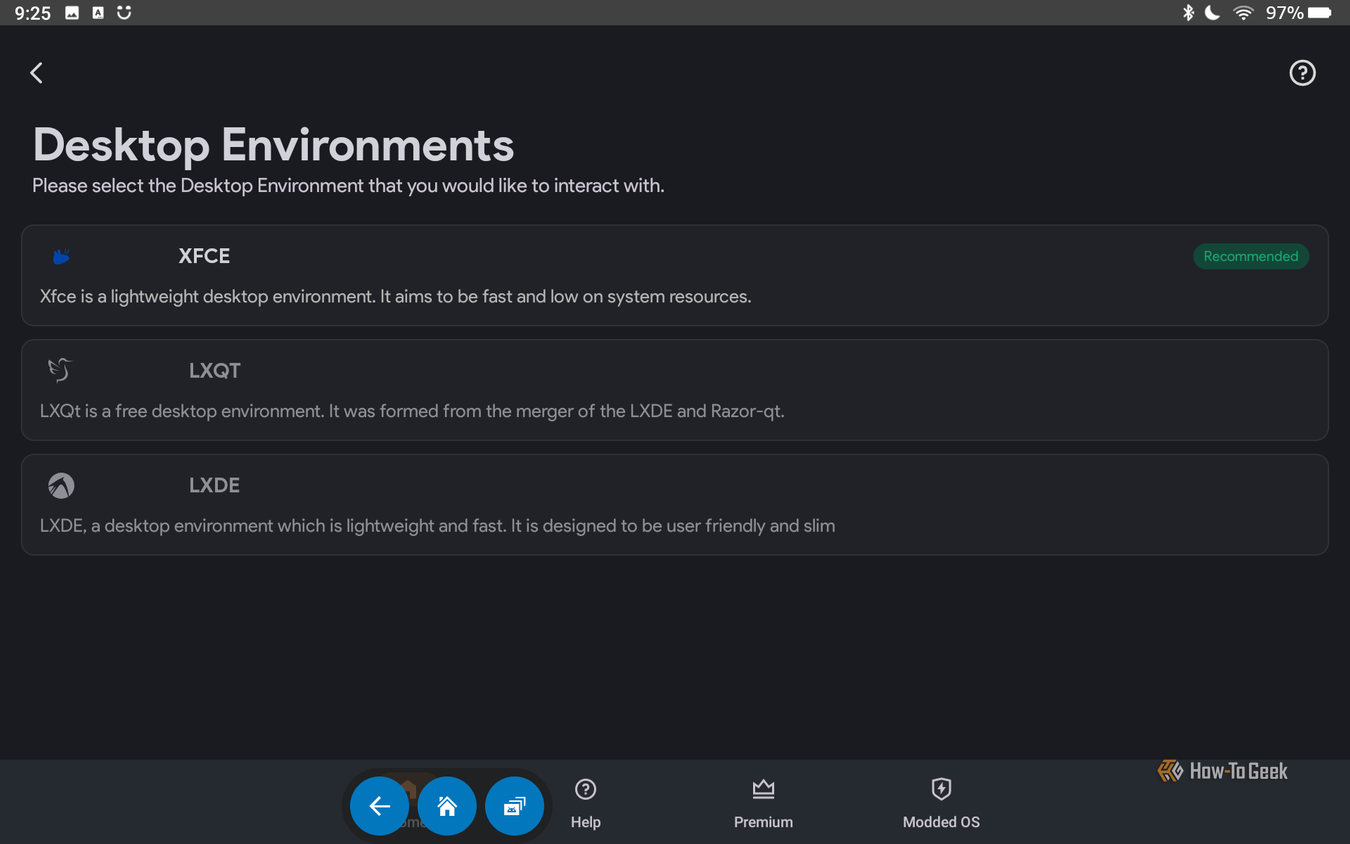Select the XFCE mouse logo icon
The image size is (1350, 844).
tap(61, 257)
